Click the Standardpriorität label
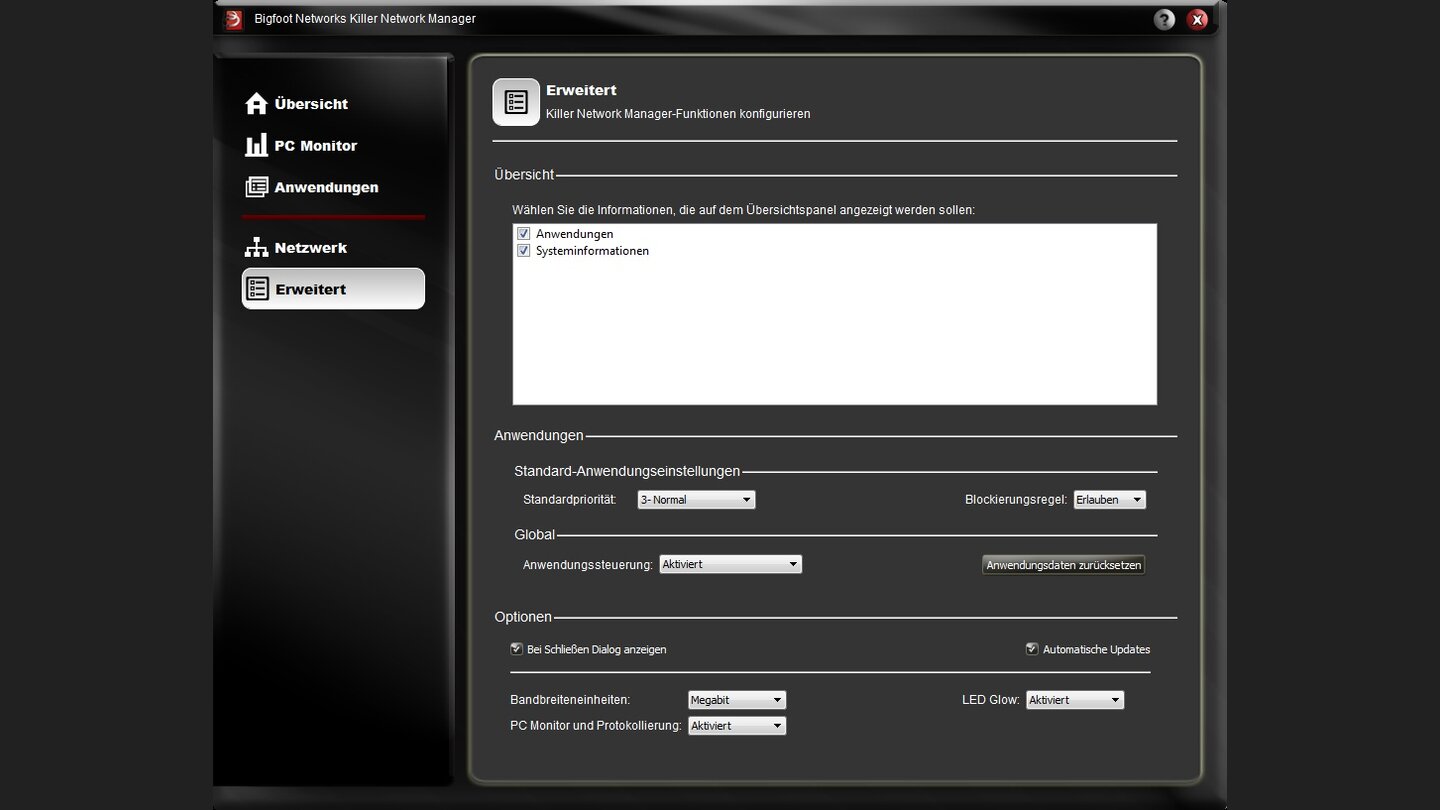Image resolution: width=1440 pixels, height=810 pixels. coord(570,500)
